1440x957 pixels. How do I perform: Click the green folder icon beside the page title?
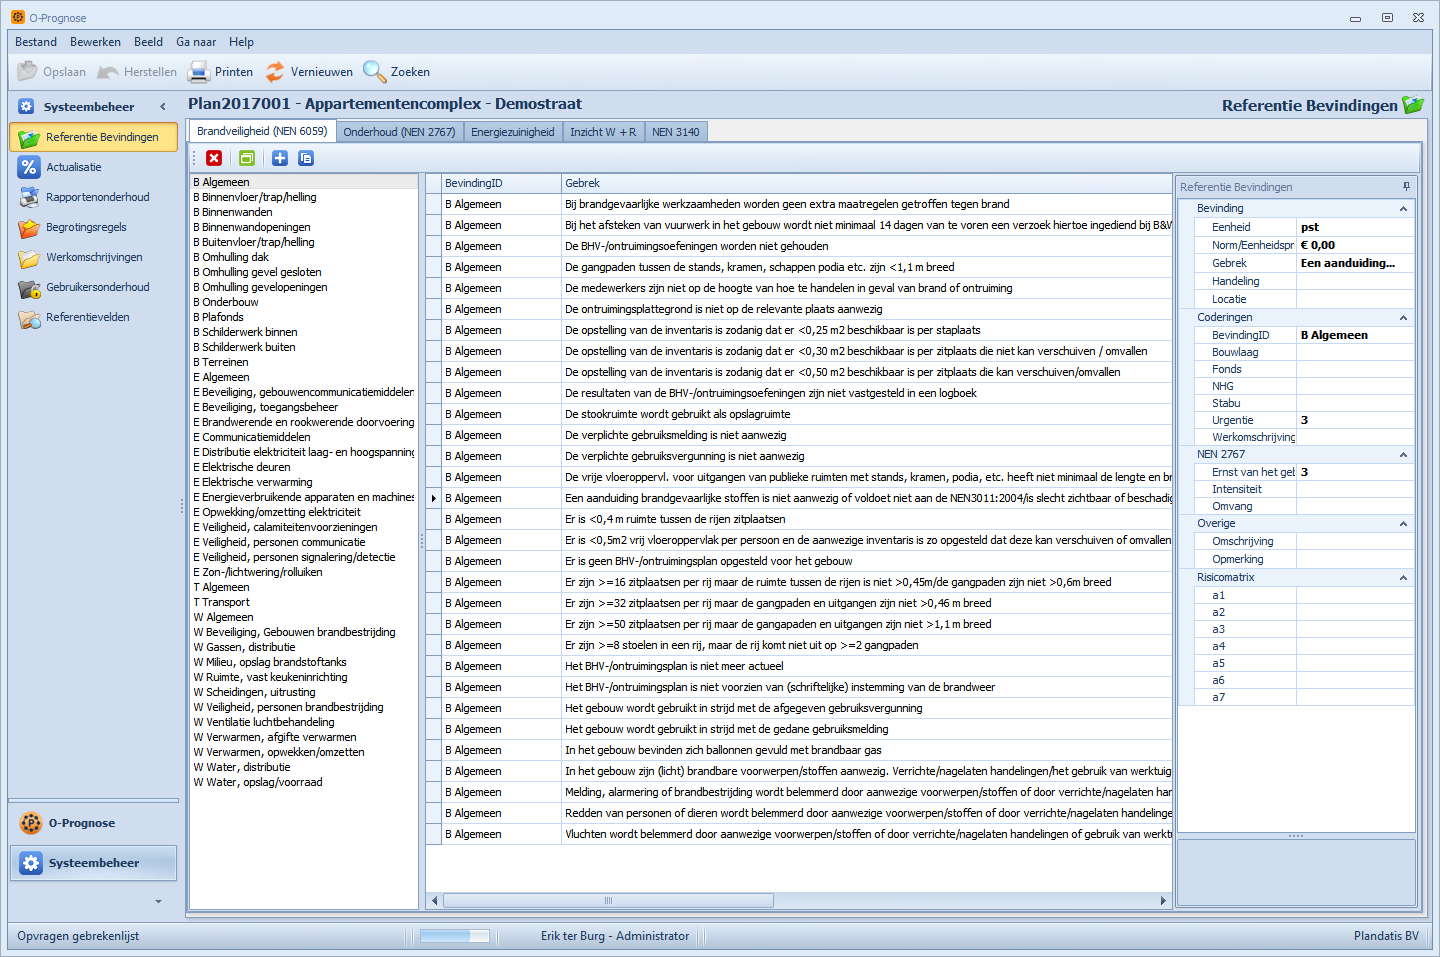click(x=1413, y=105)
